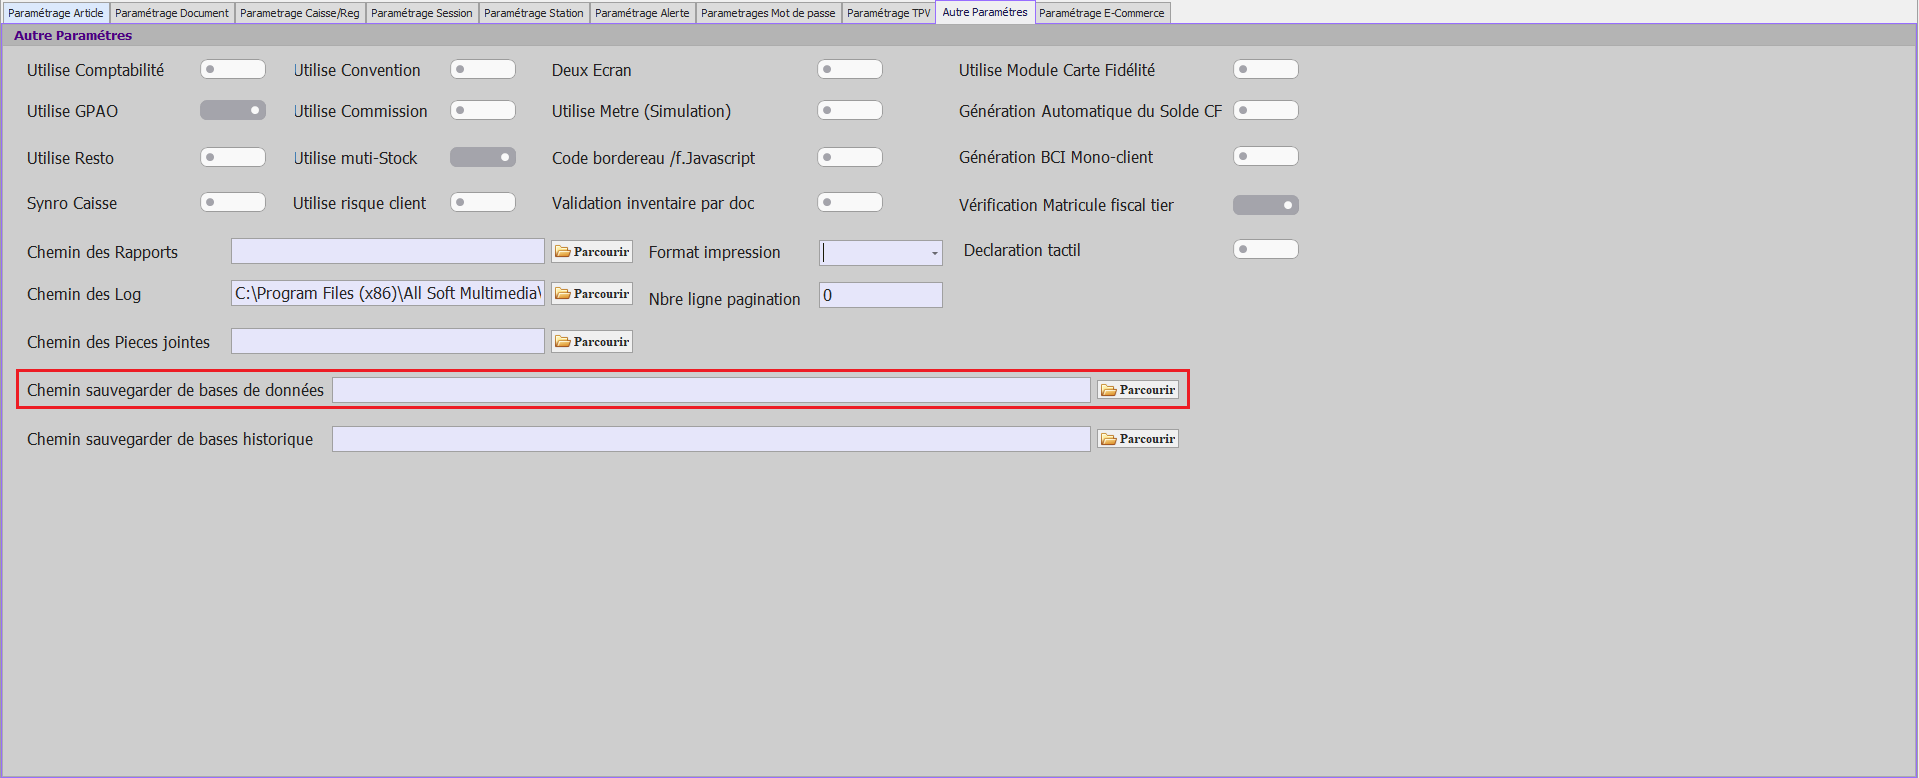Focus the Chemin des Pieces jointes field

point(388,341)
